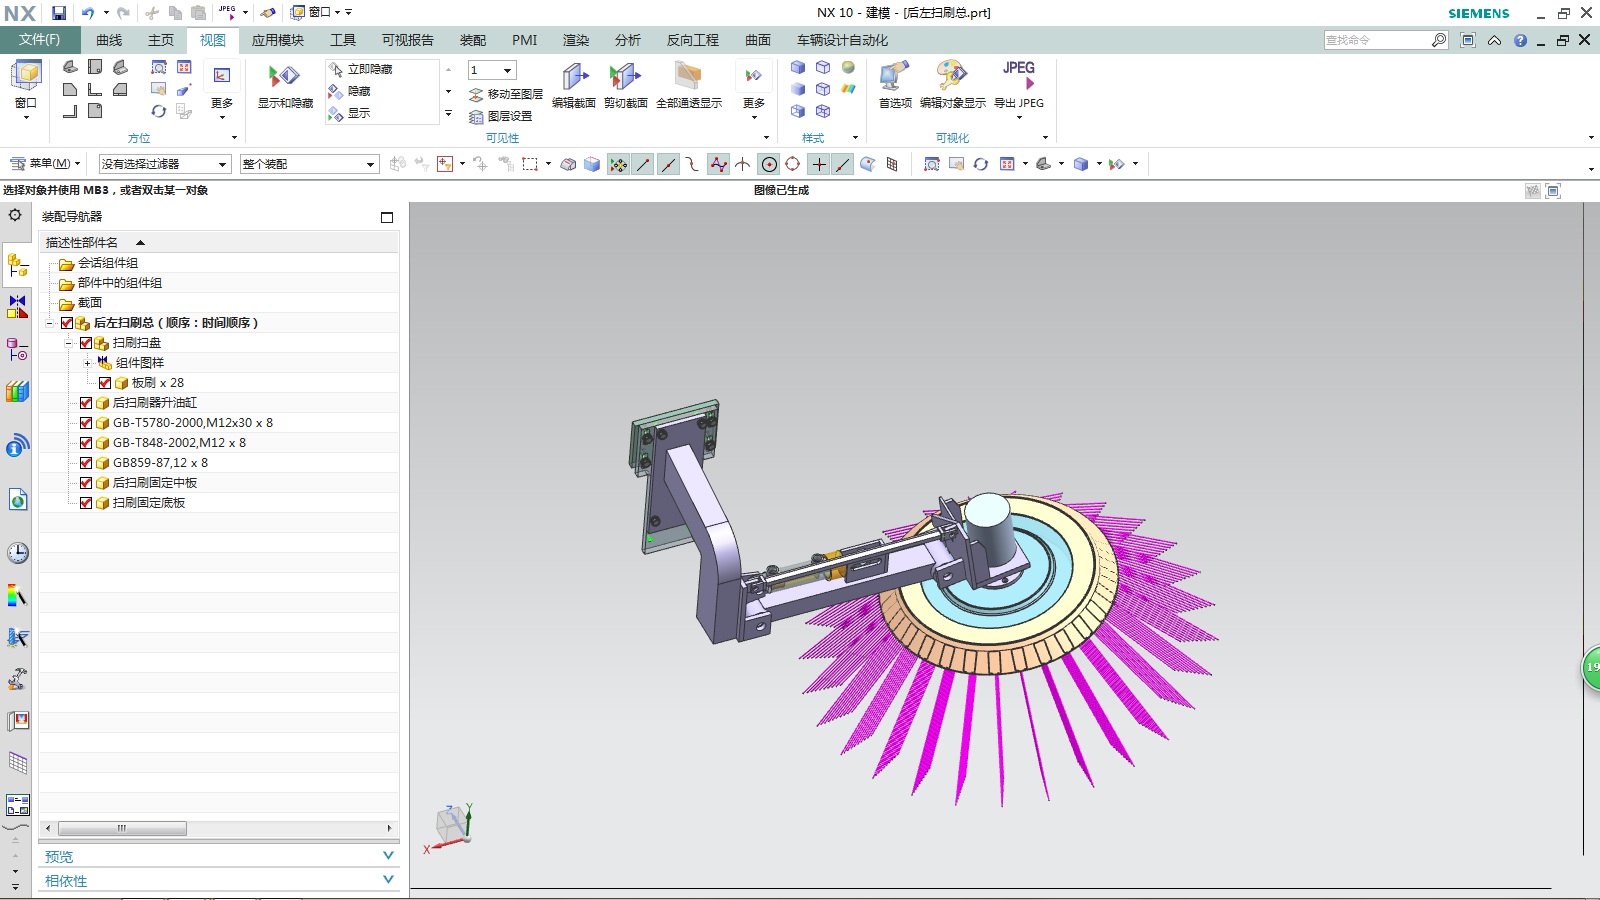Viewport: 1600px width, 900px height.
Task: Switch to the Analysis (分析) tab
Action: click(x=628, y=40)
